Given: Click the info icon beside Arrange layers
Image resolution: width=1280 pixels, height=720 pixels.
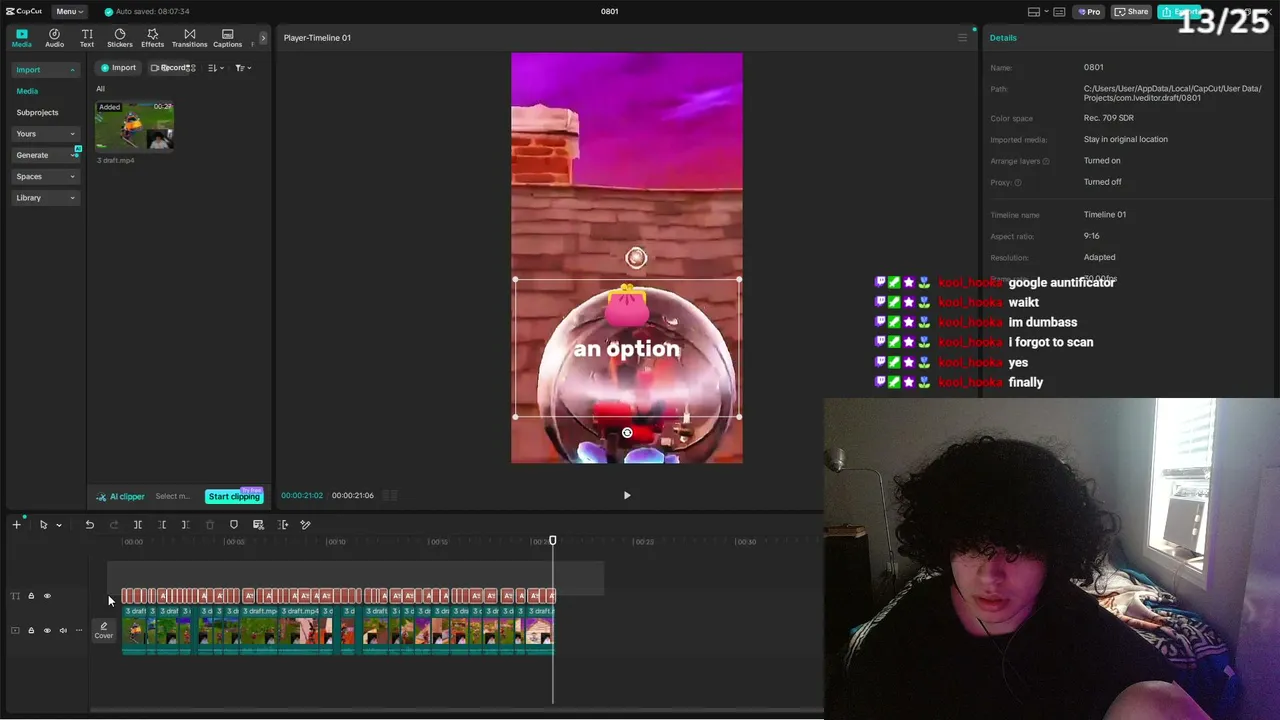Looking at the screenshot, I should pos(1046,161).
